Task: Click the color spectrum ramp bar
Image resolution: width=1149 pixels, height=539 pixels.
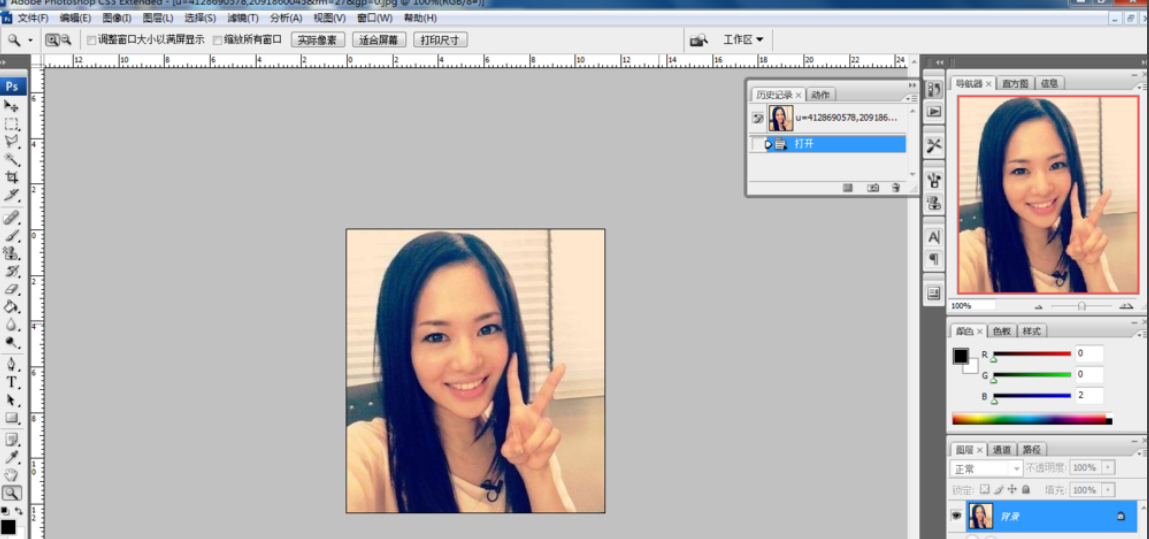Action: [x=1030, y=420]
